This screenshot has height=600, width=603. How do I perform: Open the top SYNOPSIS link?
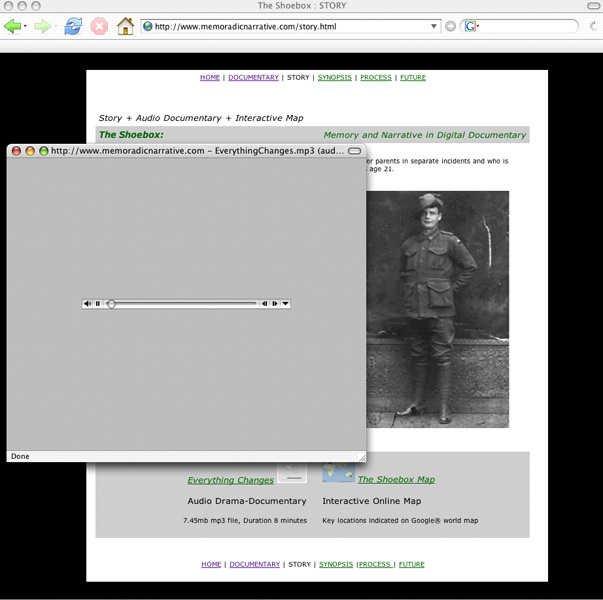point(335,77)
